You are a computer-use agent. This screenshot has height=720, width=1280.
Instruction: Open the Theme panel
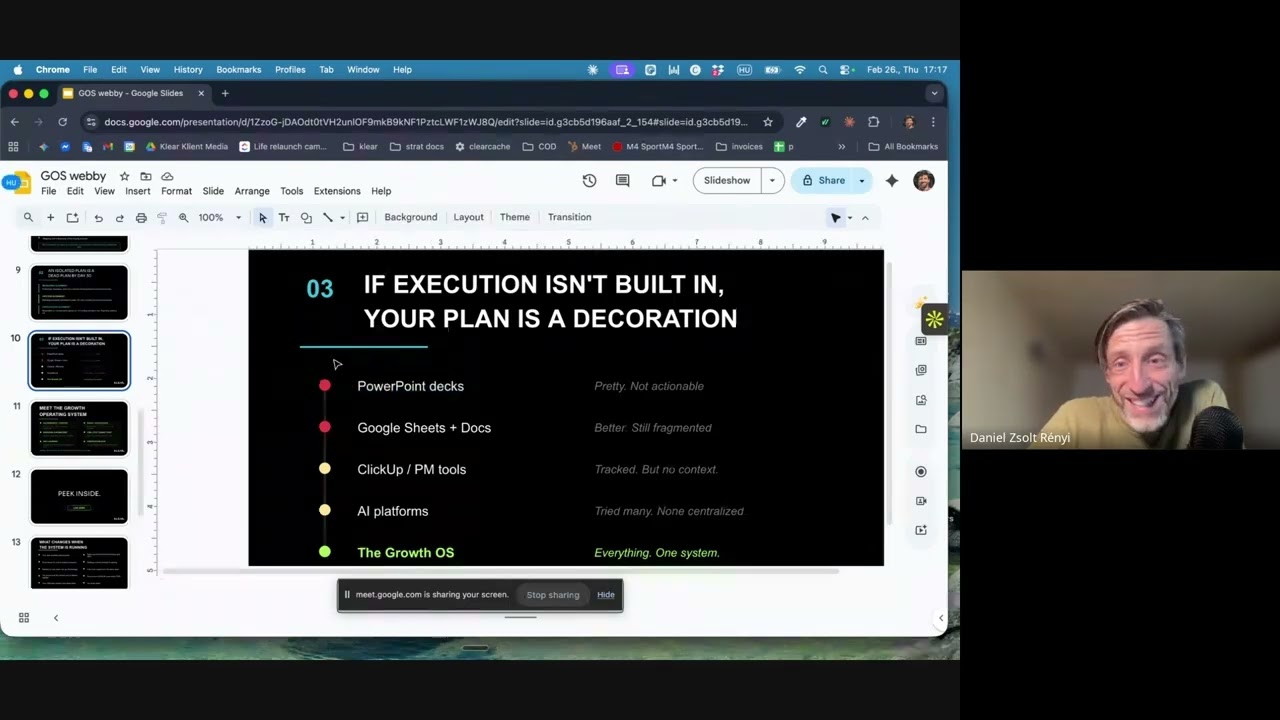pos(515,217)
